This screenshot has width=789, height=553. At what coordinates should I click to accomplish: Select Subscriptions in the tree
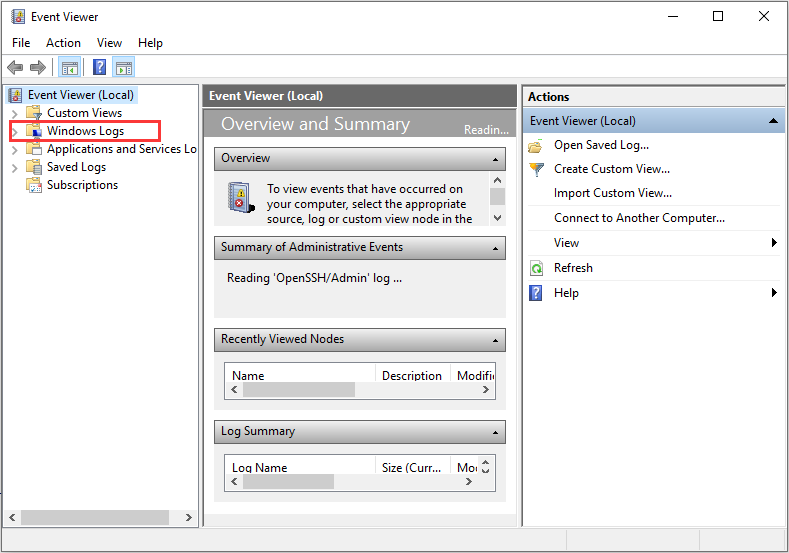tap(83, 185)
